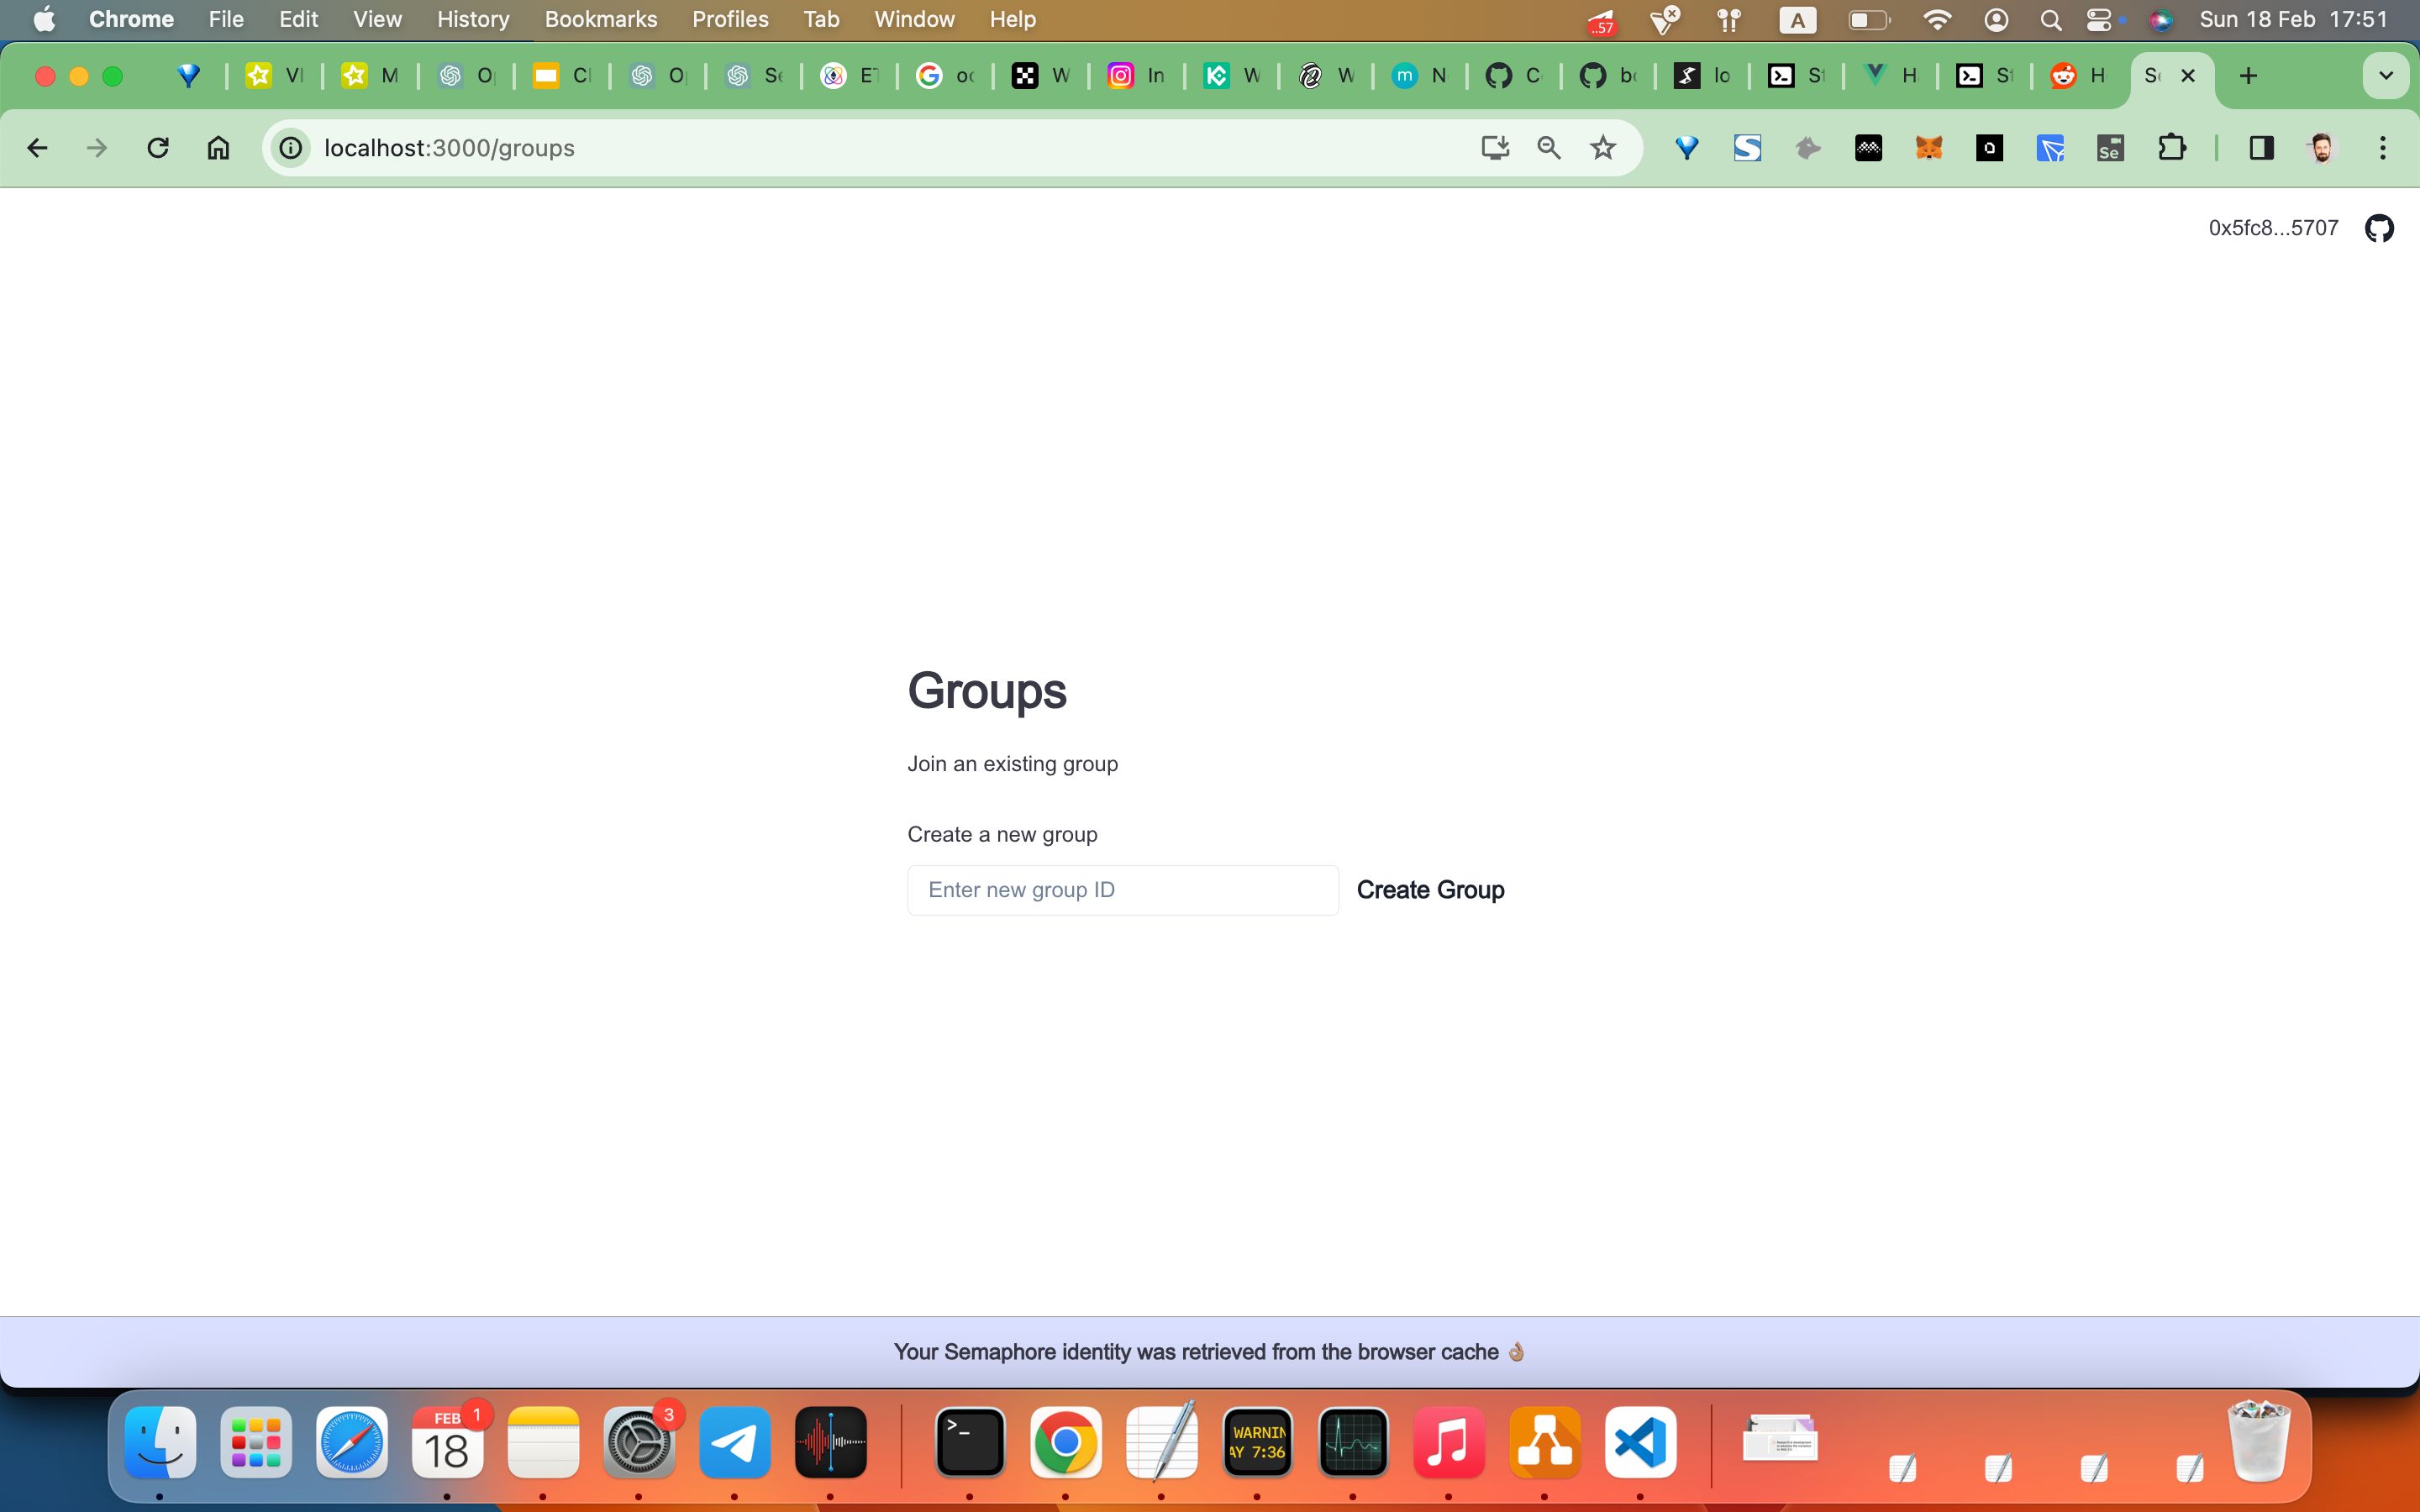Click the wallet/Rabby icon in toolbar
This screenshot has height=1512, width=2420.
(1810, 148)
